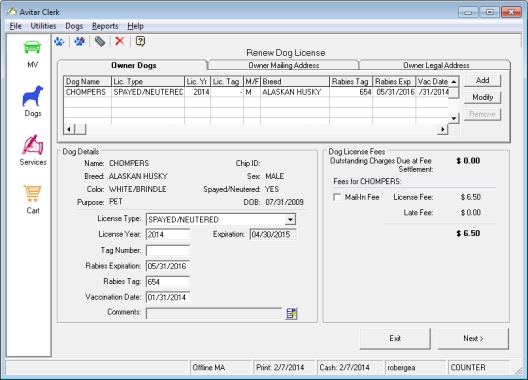Image resolution: width=528 pixels, height=380 pixels.
Task: Switch to the Owner Mailing Address tab
Action: [284, 65]
